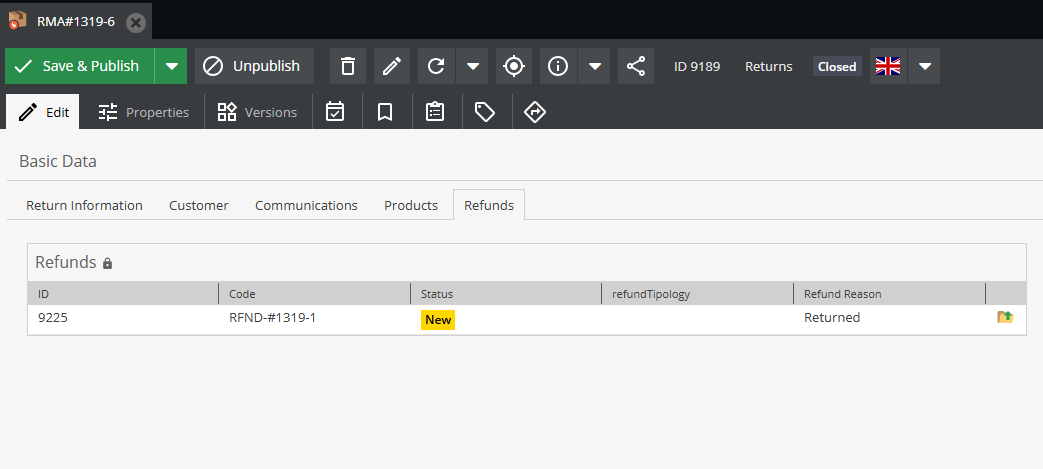Open the tags tab icon
Image resolution: width=1043 pixels, height=469 pixels.
(485, 112)
